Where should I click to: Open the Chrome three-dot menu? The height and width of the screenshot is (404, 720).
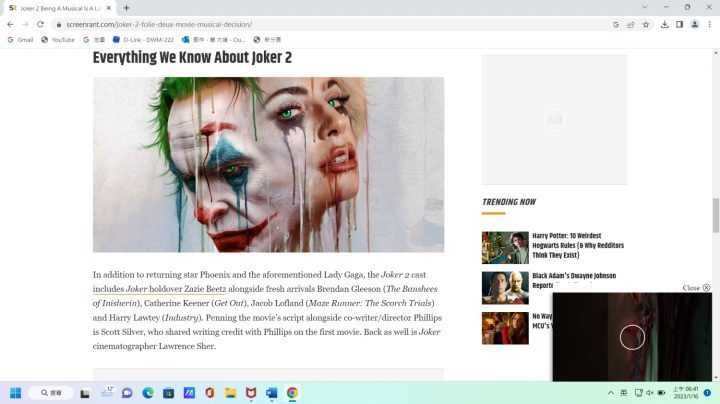pyautogui.click(x=709, y=24)
